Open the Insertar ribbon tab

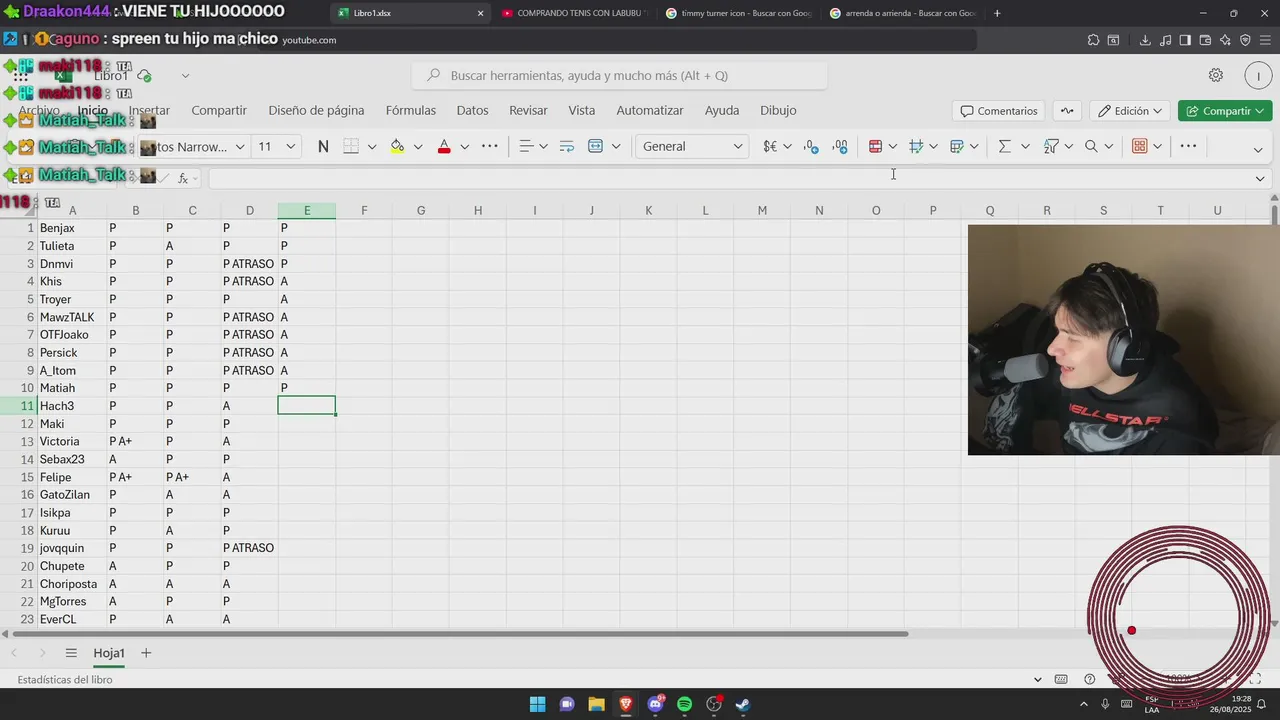pos(149,110)
